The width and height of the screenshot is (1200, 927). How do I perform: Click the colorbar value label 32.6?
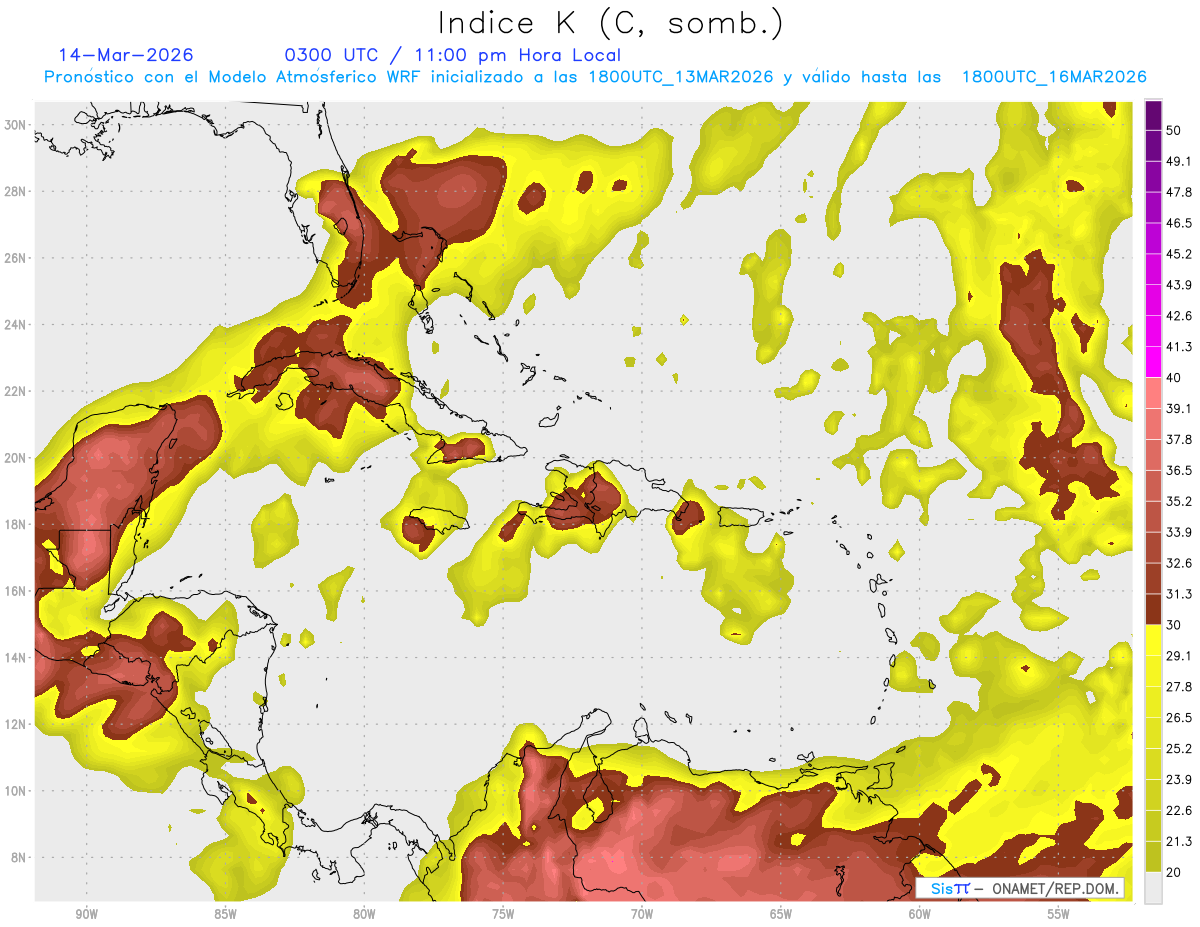(x=1179, y=563)
